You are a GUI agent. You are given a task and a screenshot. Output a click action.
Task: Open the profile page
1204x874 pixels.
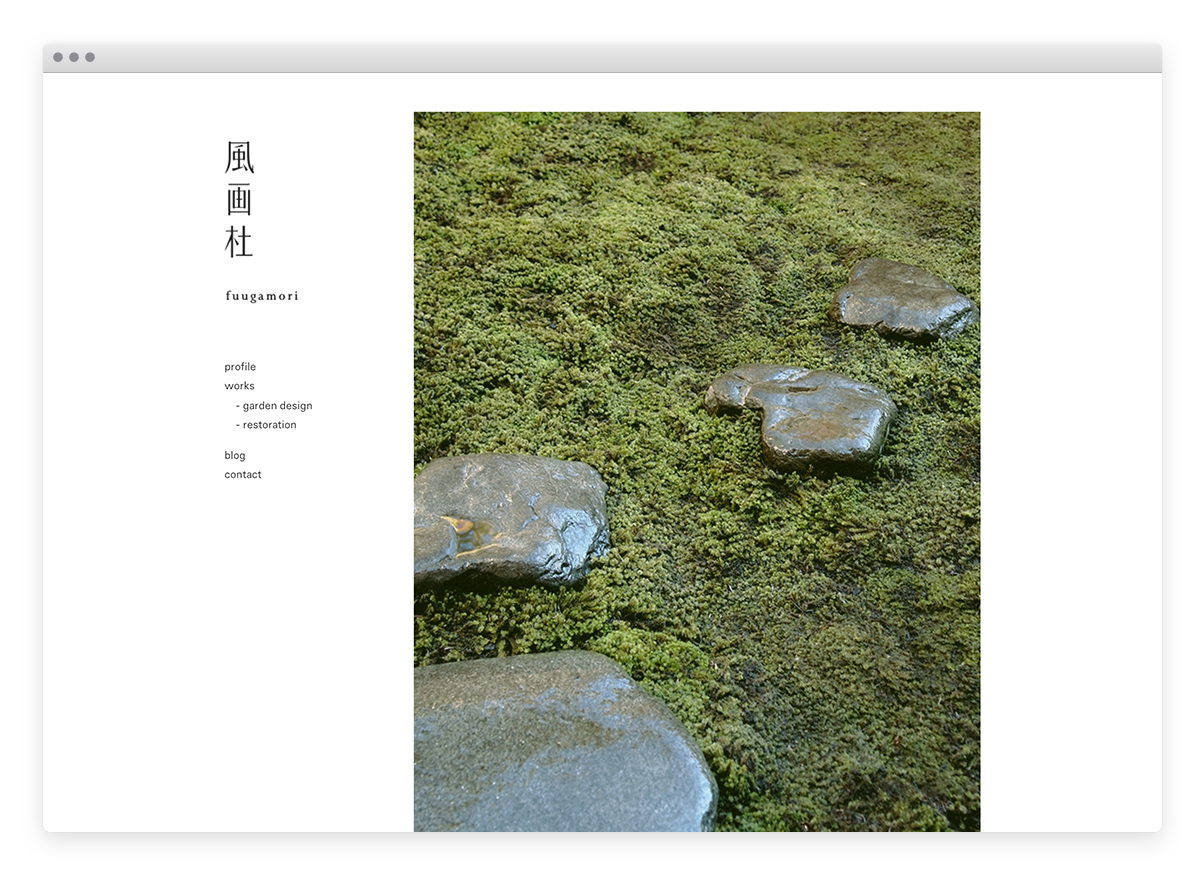240,367
